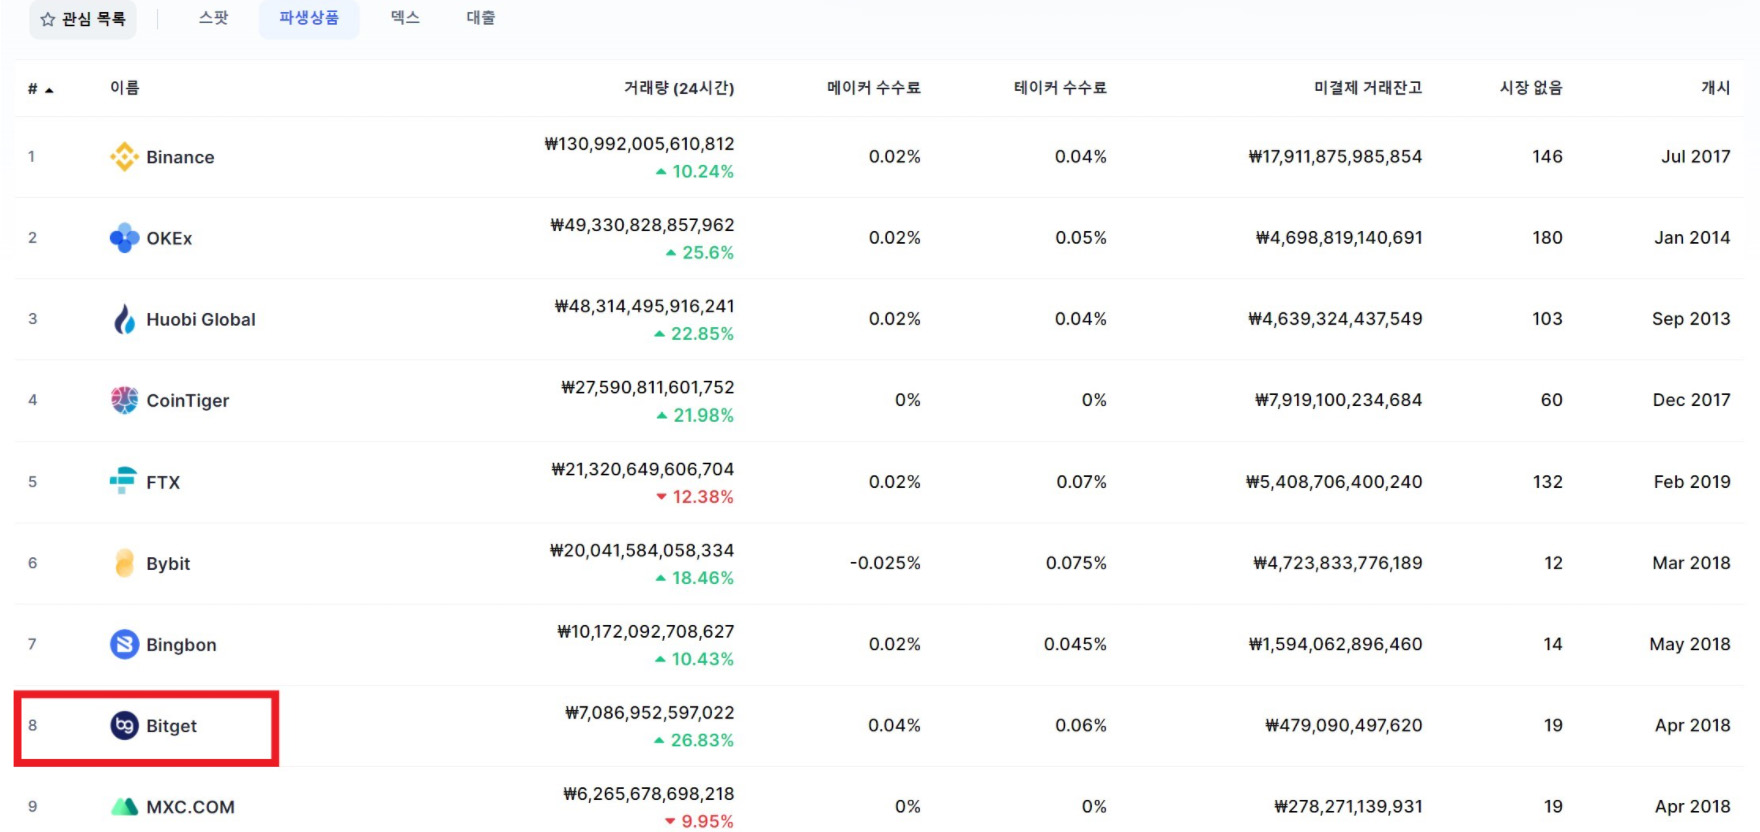Screen dimensions: 1760x832
Task: Click Bybit volume ₩20,041,584,058,334
Action: [x=642, y=550]
